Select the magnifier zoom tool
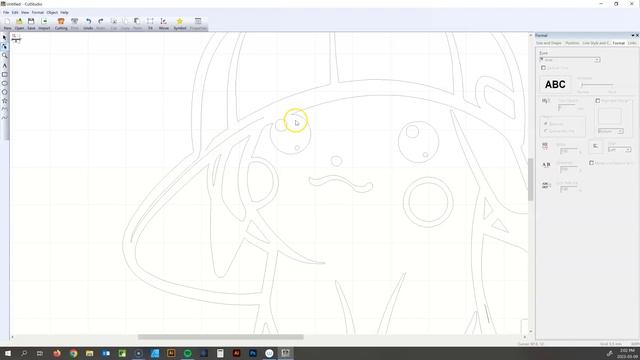 pos(4,56)
